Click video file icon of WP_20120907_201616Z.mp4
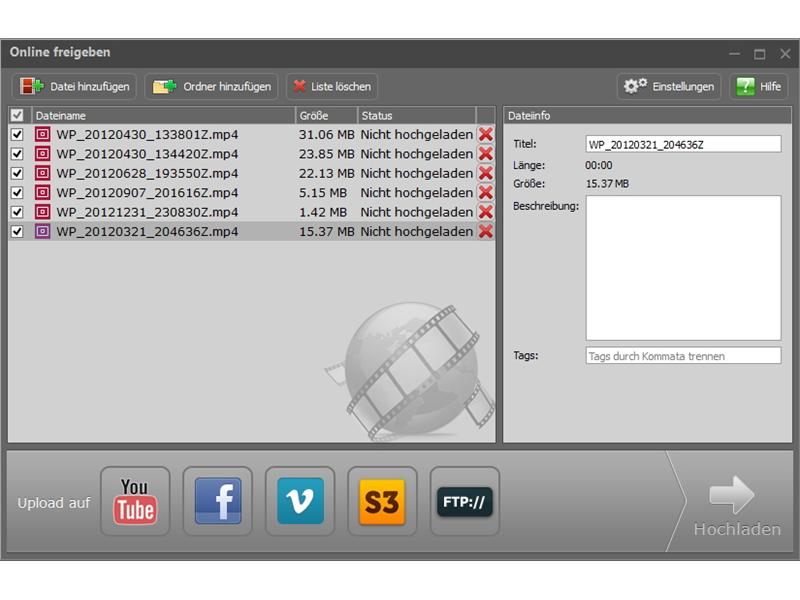 (x=42, y=193)
